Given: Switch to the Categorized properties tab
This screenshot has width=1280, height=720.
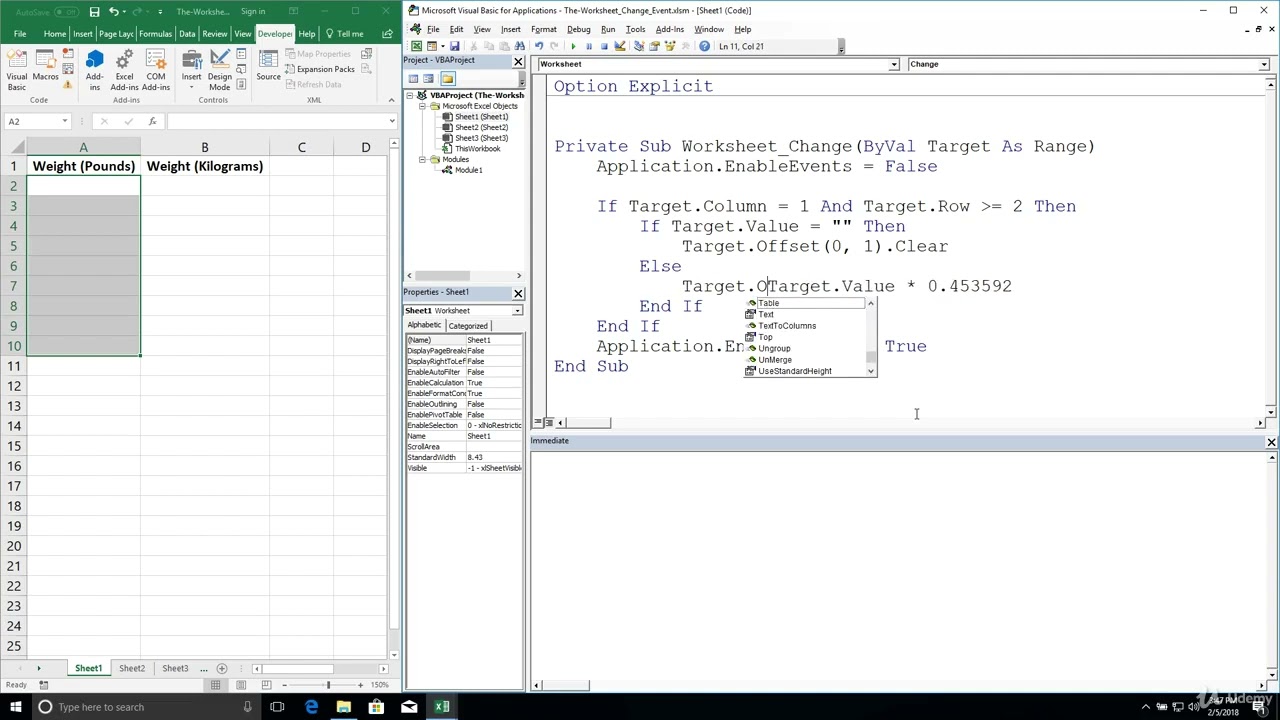Looking at the screenshot, I should pos(468,326).
